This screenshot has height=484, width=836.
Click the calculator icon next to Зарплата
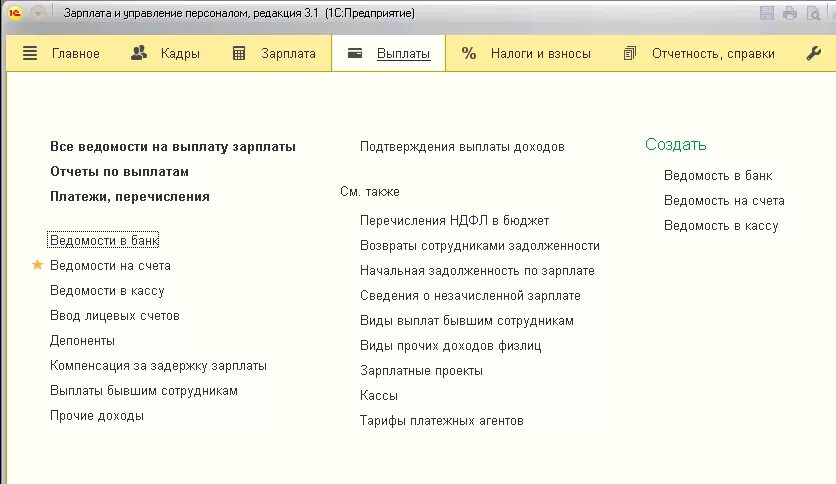[x=239, y=53]
